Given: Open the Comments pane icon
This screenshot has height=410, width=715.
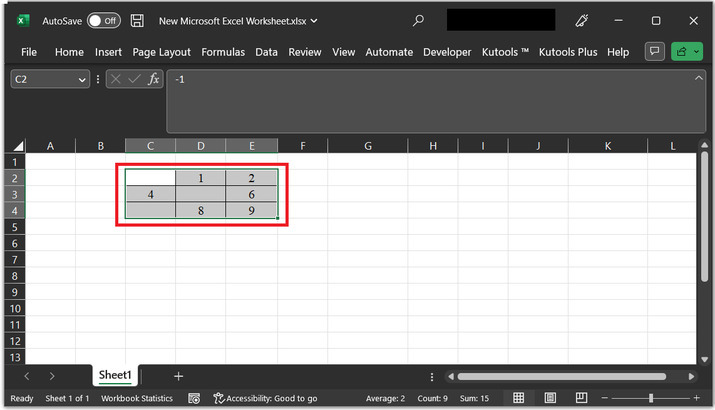Looking at the screenshot, I should pos(655,52).
